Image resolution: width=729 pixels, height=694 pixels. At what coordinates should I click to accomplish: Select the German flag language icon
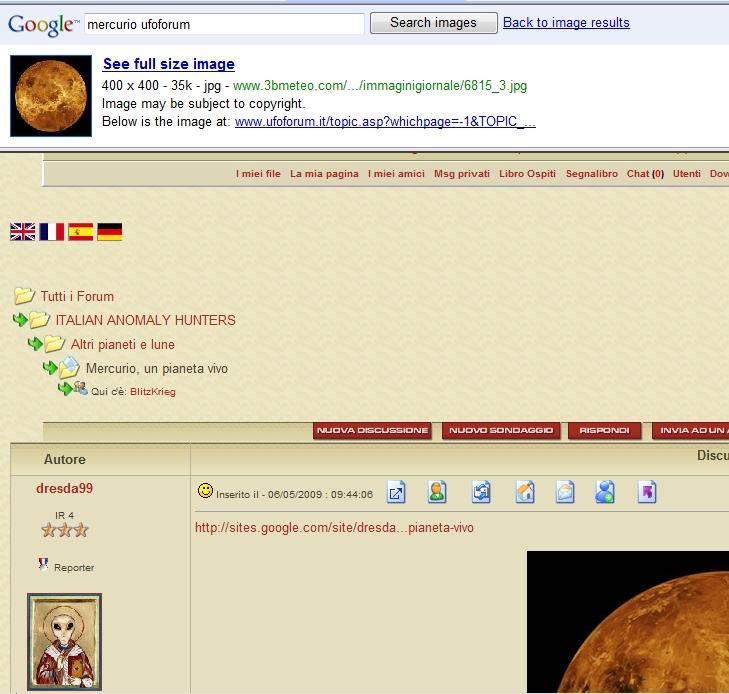point(110,231)
